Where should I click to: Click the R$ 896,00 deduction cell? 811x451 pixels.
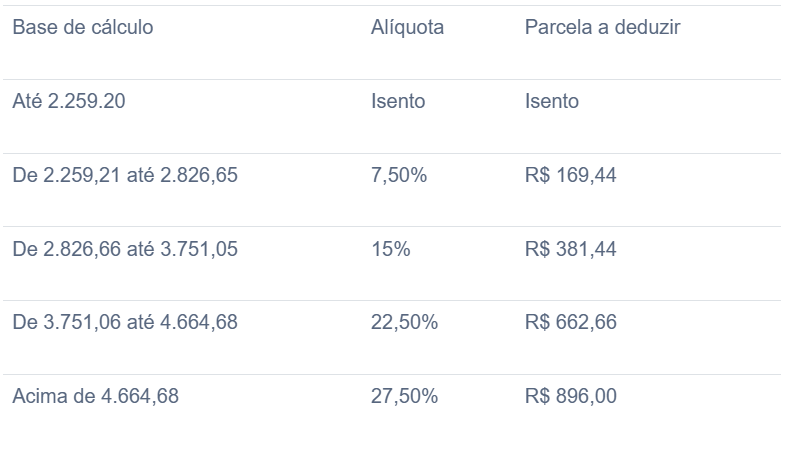point(571,396)
